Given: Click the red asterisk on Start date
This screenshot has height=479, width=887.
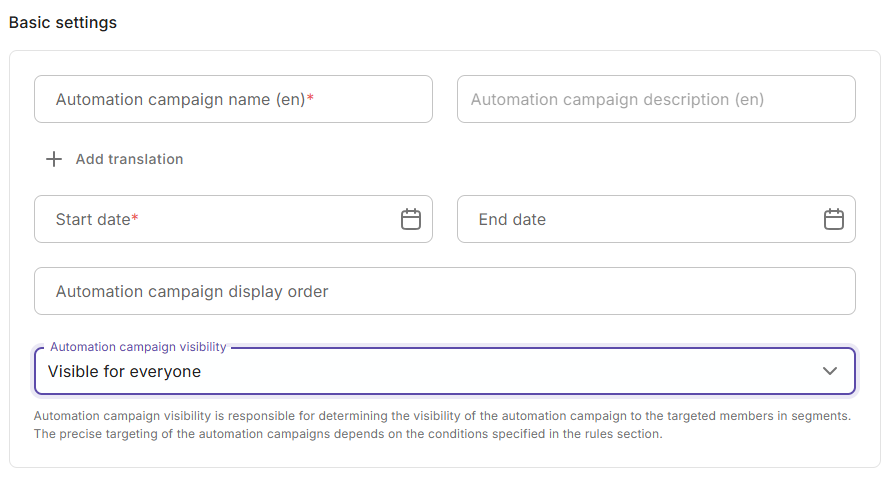Looking at the screenshot, I should click(135, 220).
